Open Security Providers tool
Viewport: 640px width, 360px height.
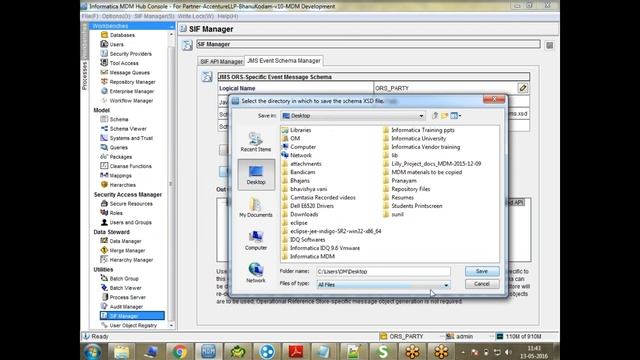tap(130, 54)
